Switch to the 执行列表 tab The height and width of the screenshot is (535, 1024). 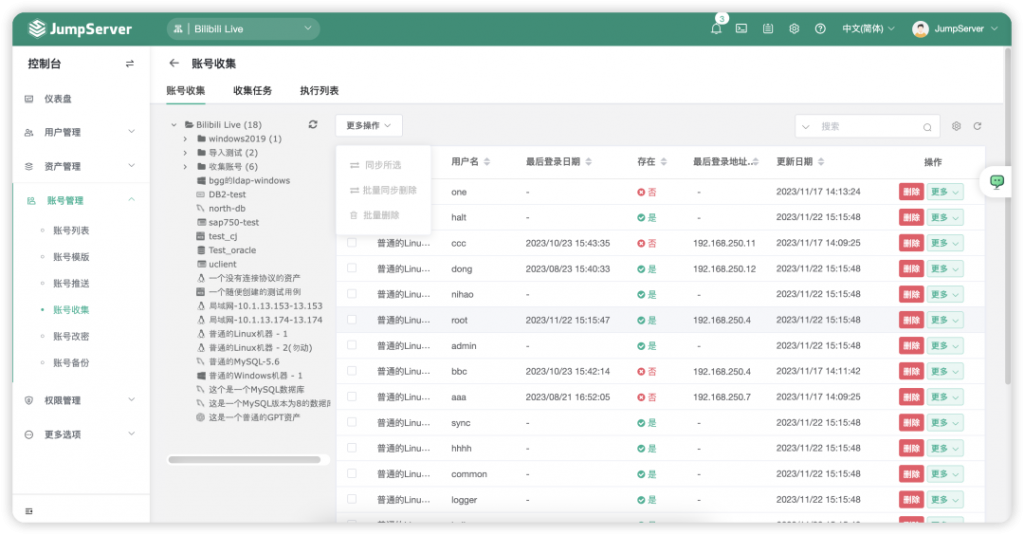[x=319, y=91]
